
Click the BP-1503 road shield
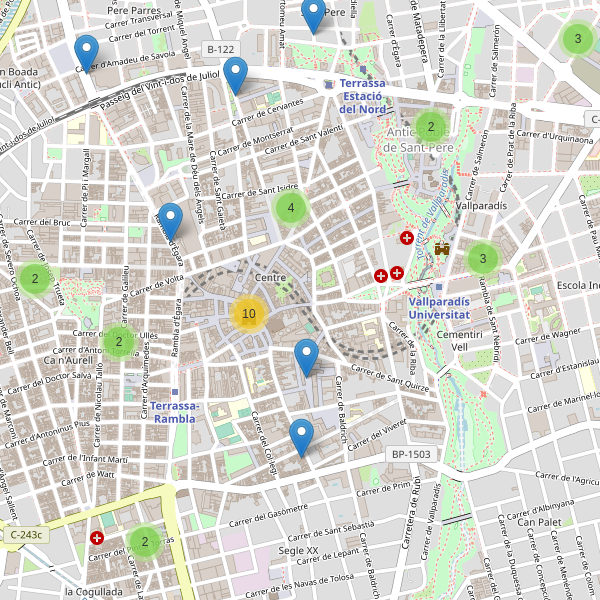point(411,454)
